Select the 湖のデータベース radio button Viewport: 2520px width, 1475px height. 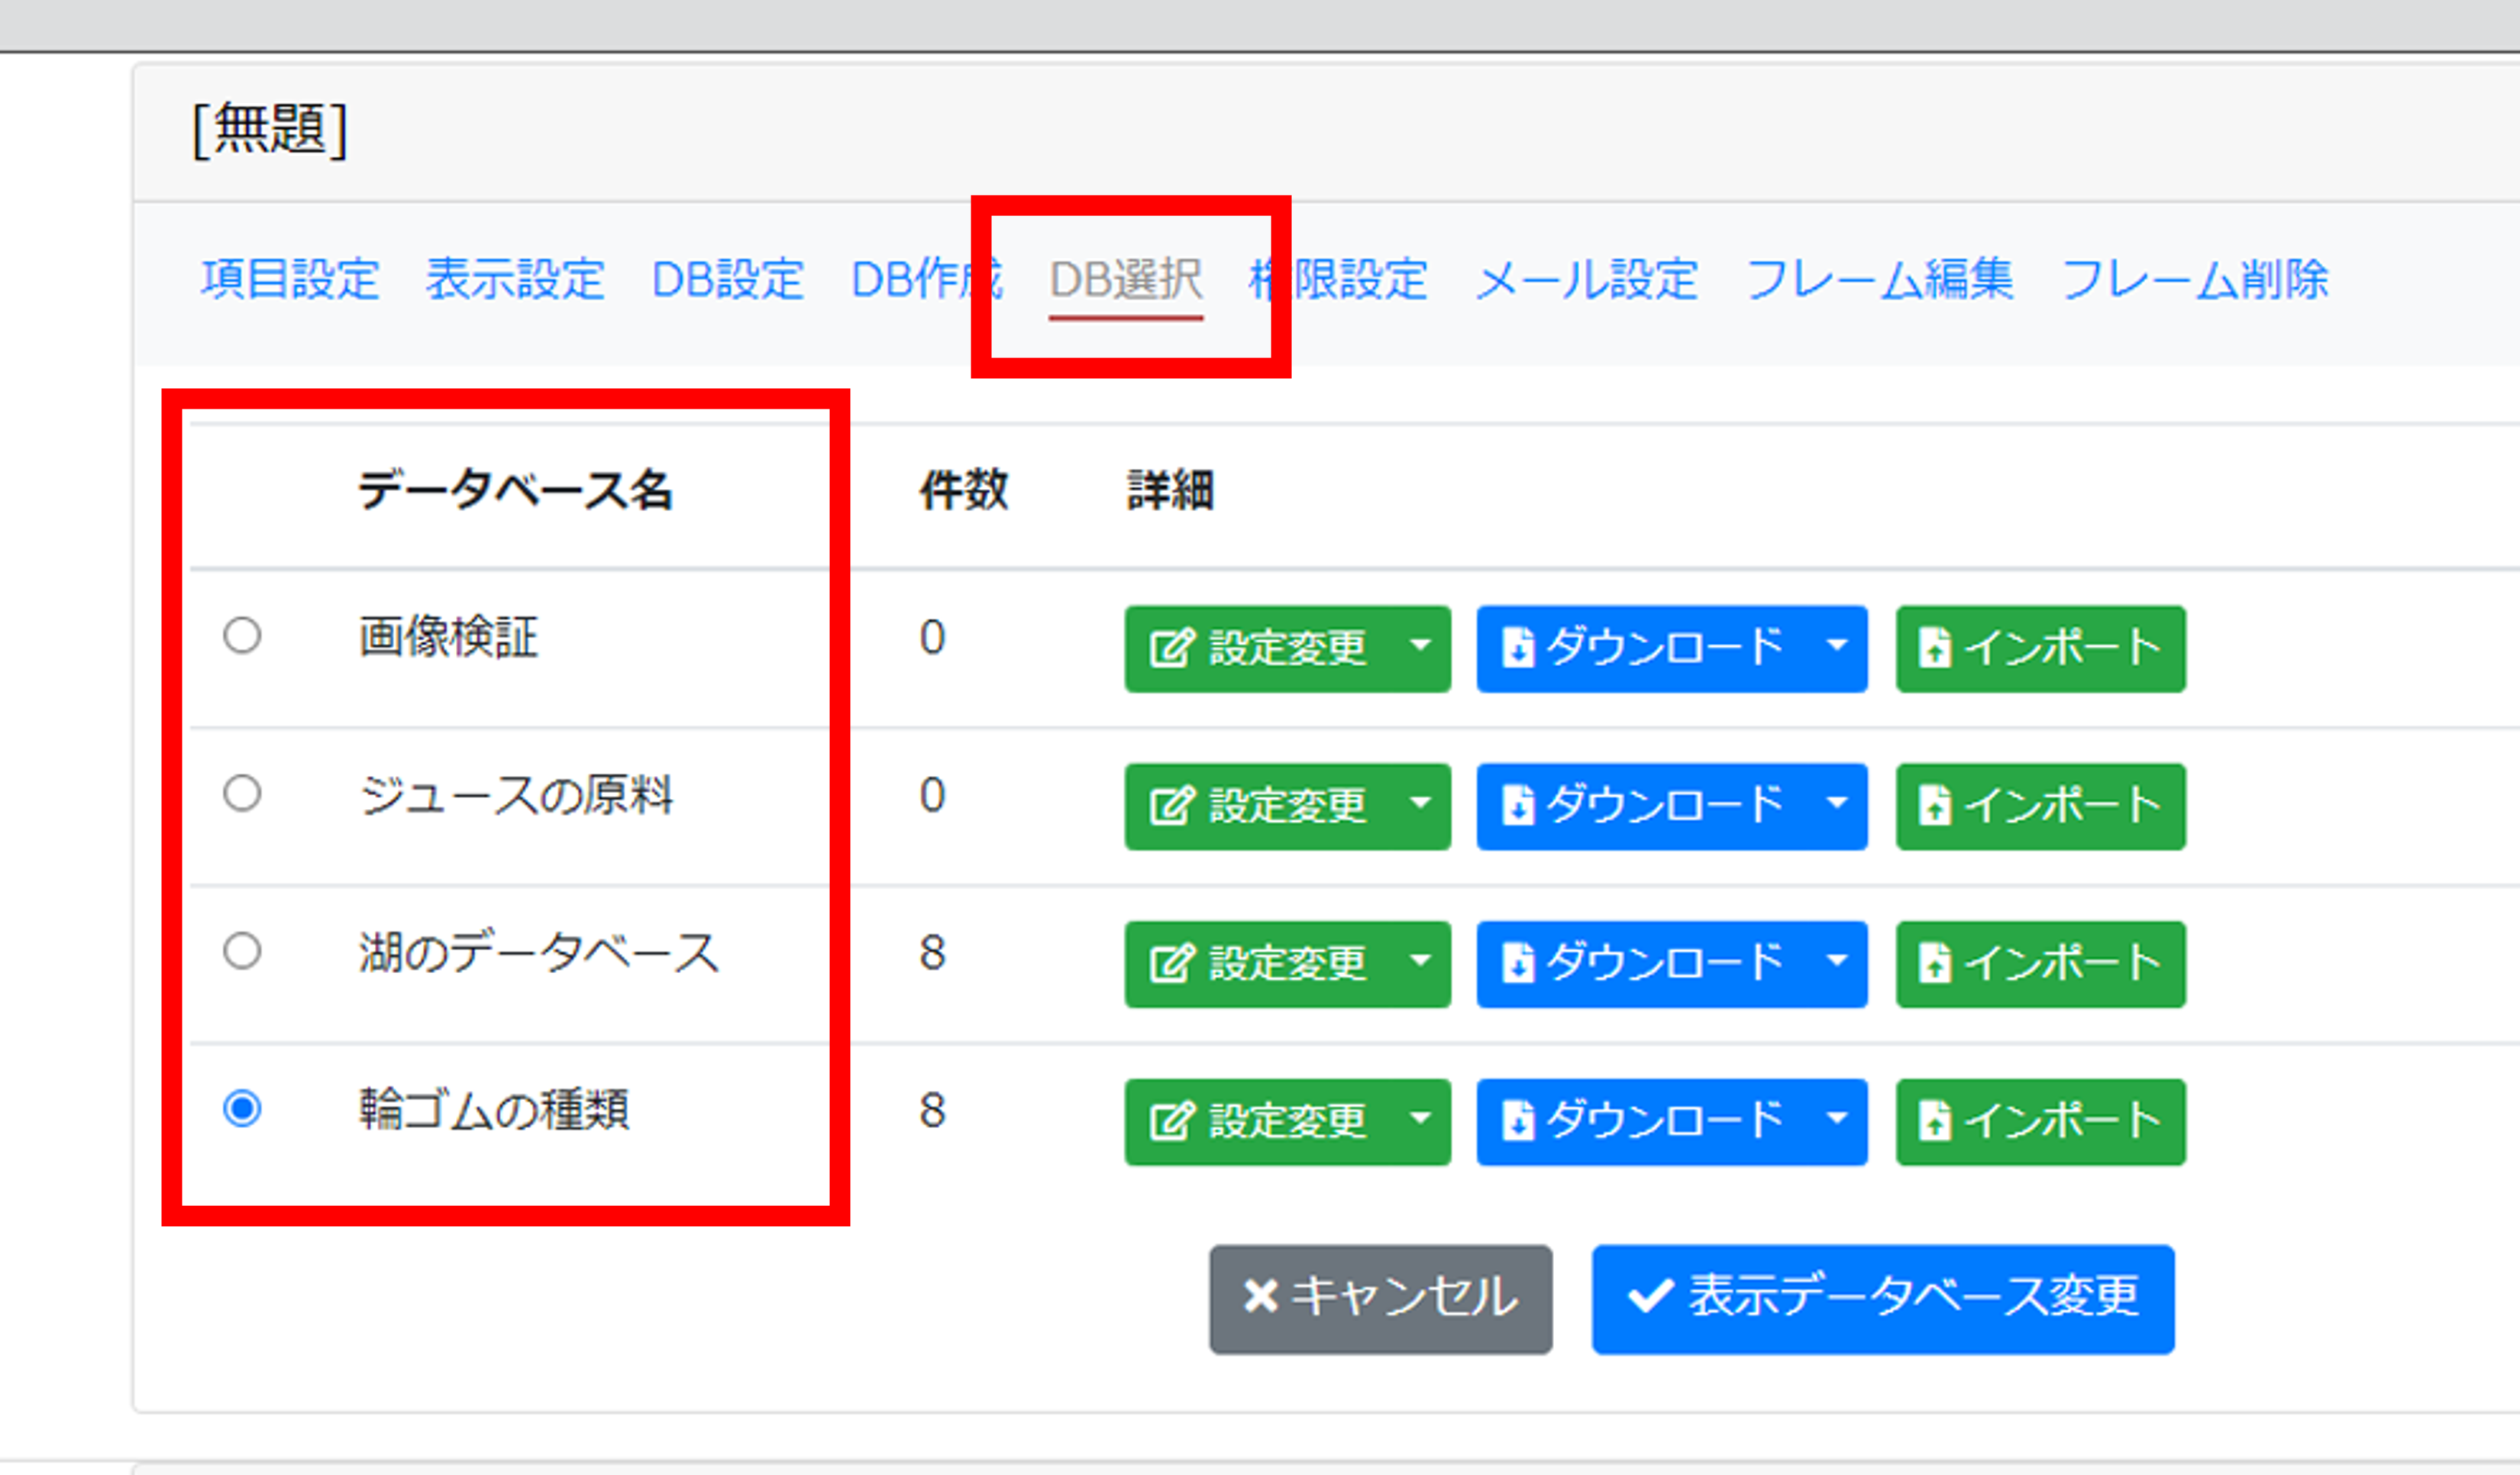pos(242,950)
